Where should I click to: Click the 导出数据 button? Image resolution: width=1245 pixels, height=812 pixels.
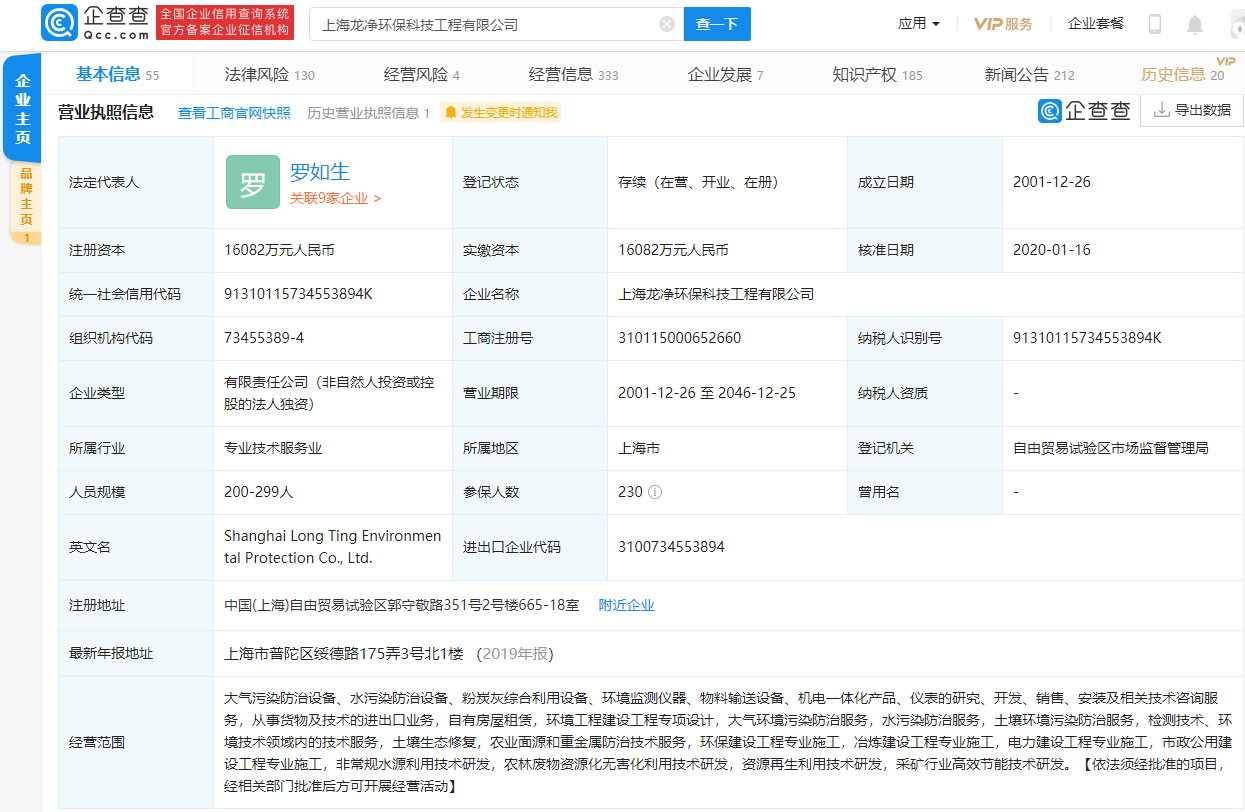point(1192,110)
